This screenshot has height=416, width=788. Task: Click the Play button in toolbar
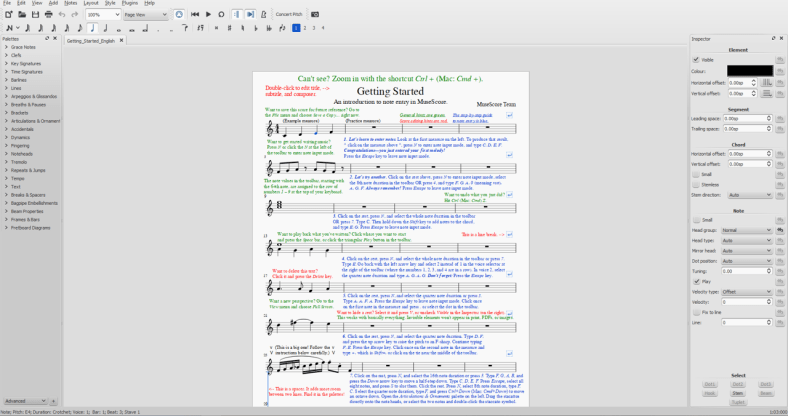[x=208, y=15]
